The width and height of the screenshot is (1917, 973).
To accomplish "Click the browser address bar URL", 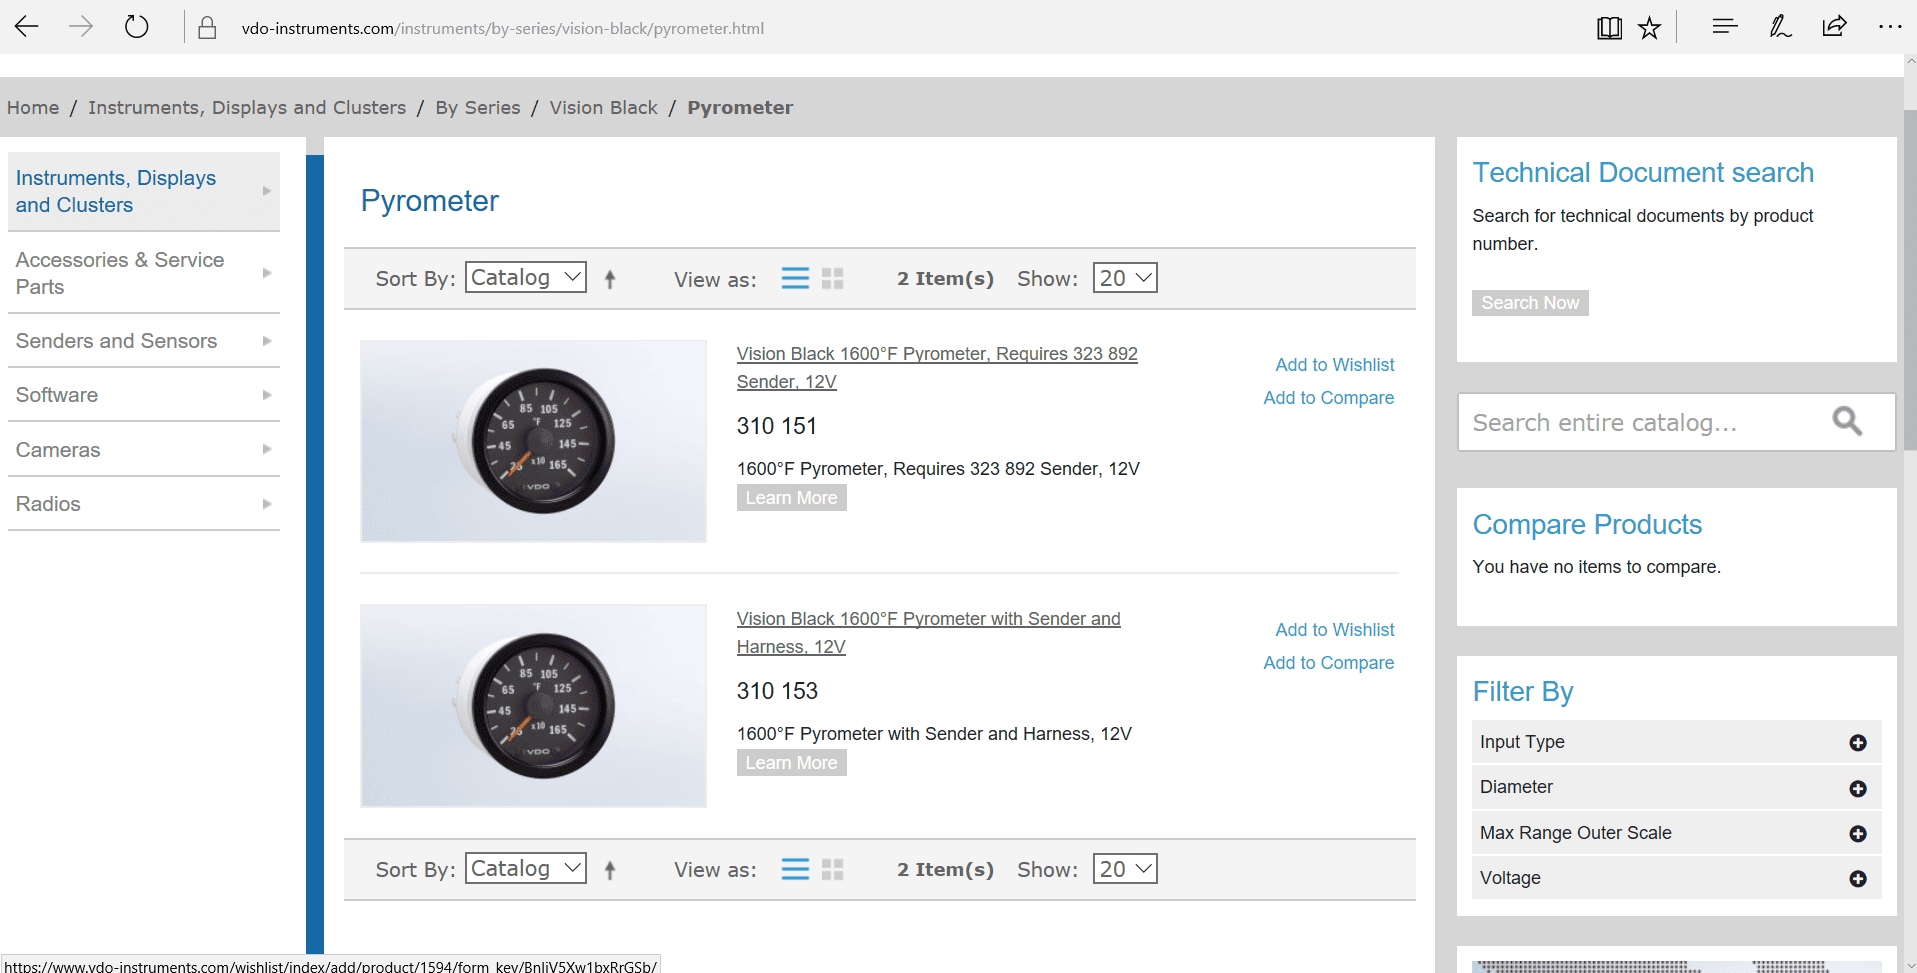I will [x=502, y=28].
